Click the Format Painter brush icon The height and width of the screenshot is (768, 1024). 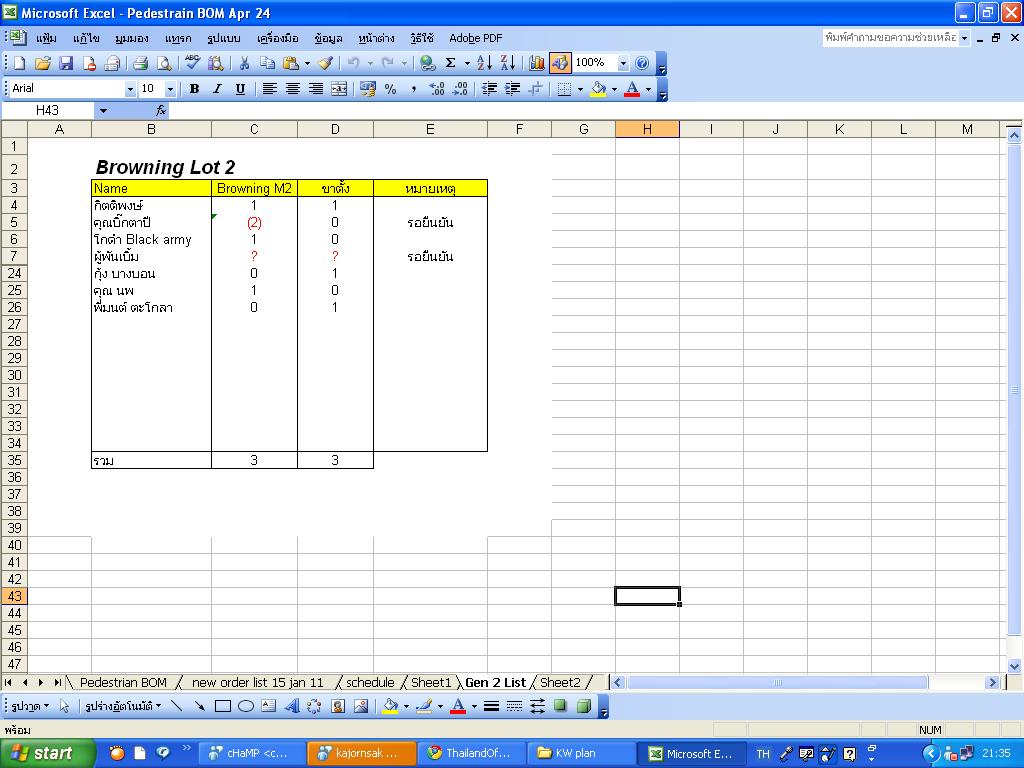(x=325, y=63)
